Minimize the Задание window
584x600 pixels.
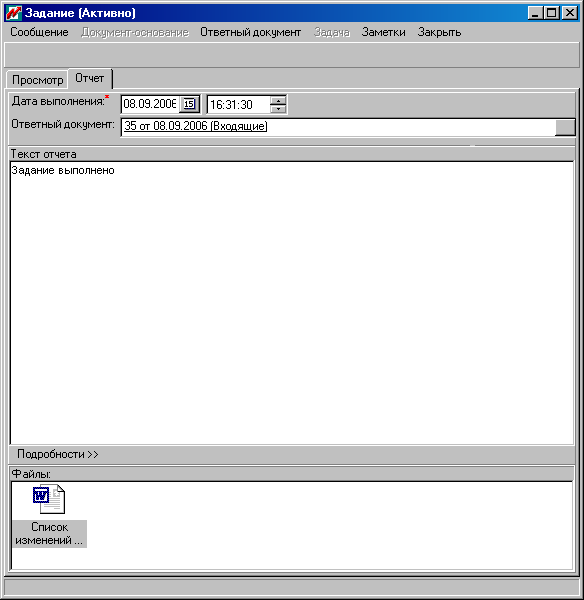point(535,13)
